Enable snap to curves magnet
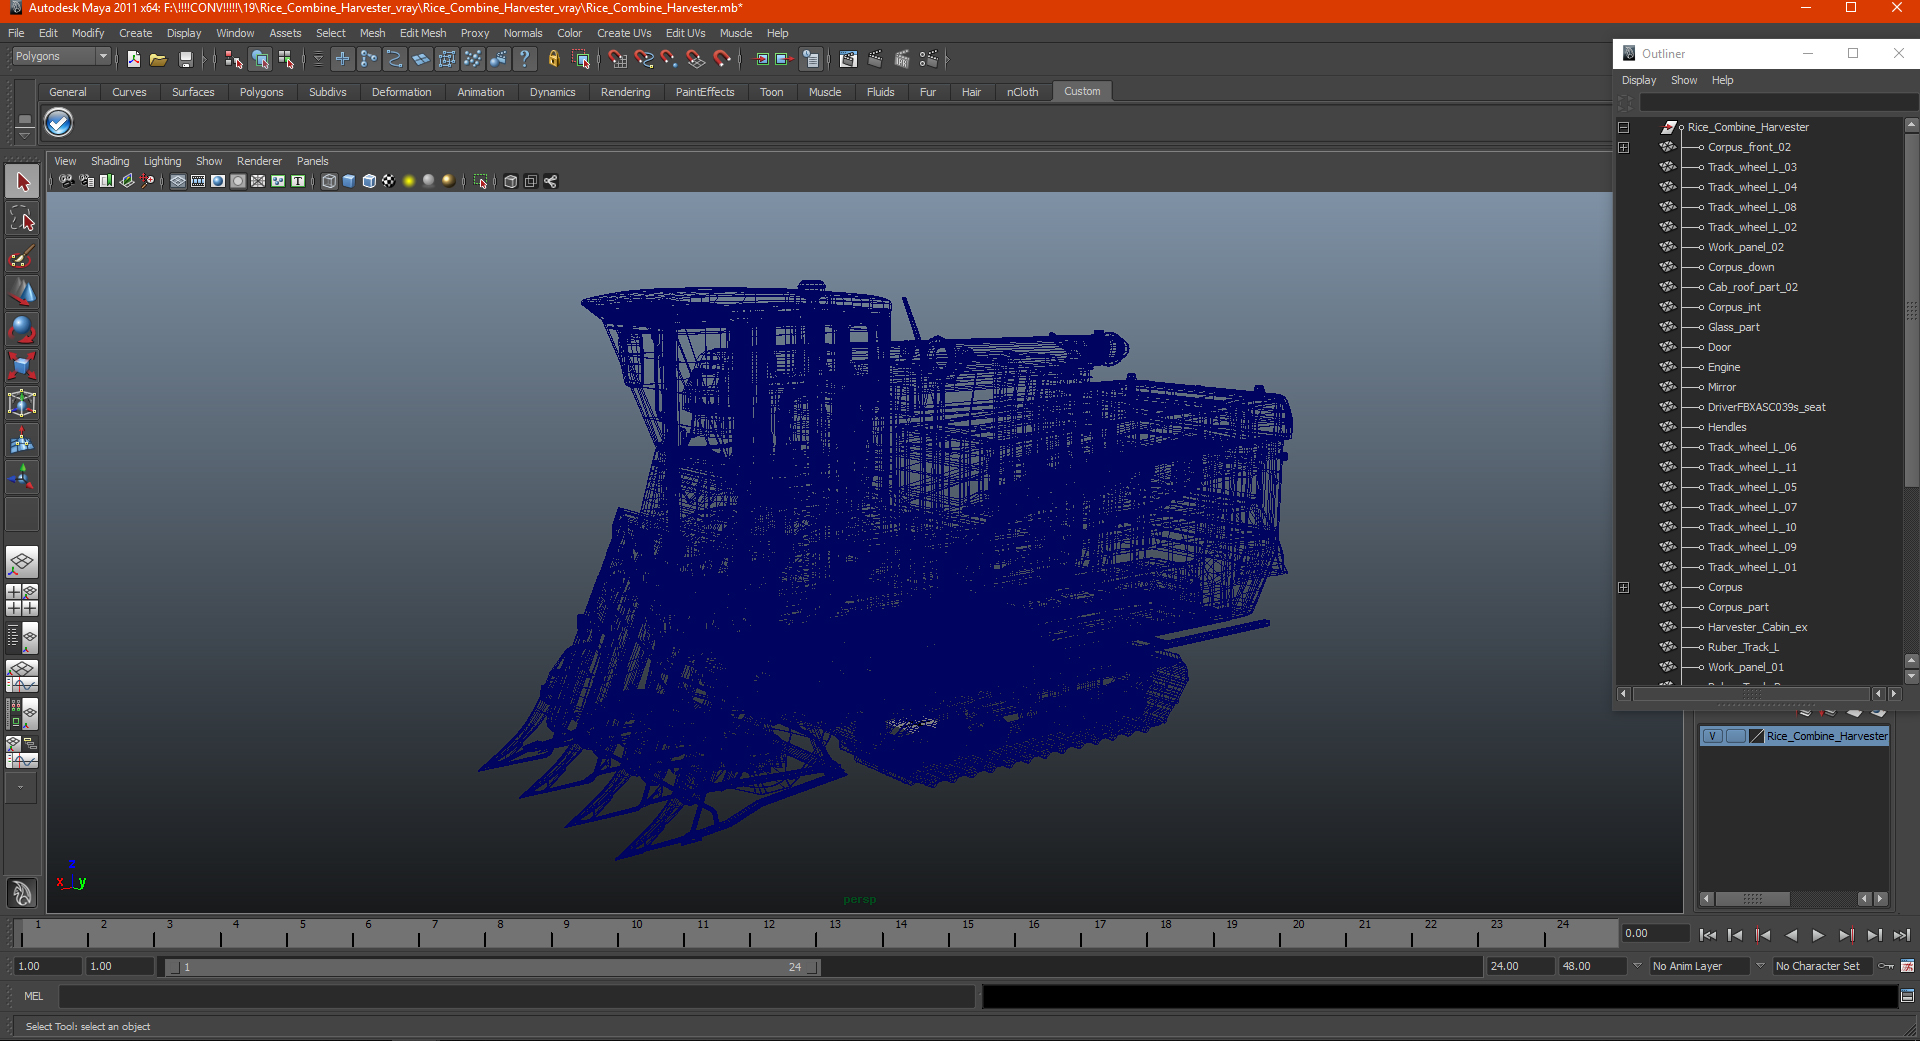 (644, 59)
